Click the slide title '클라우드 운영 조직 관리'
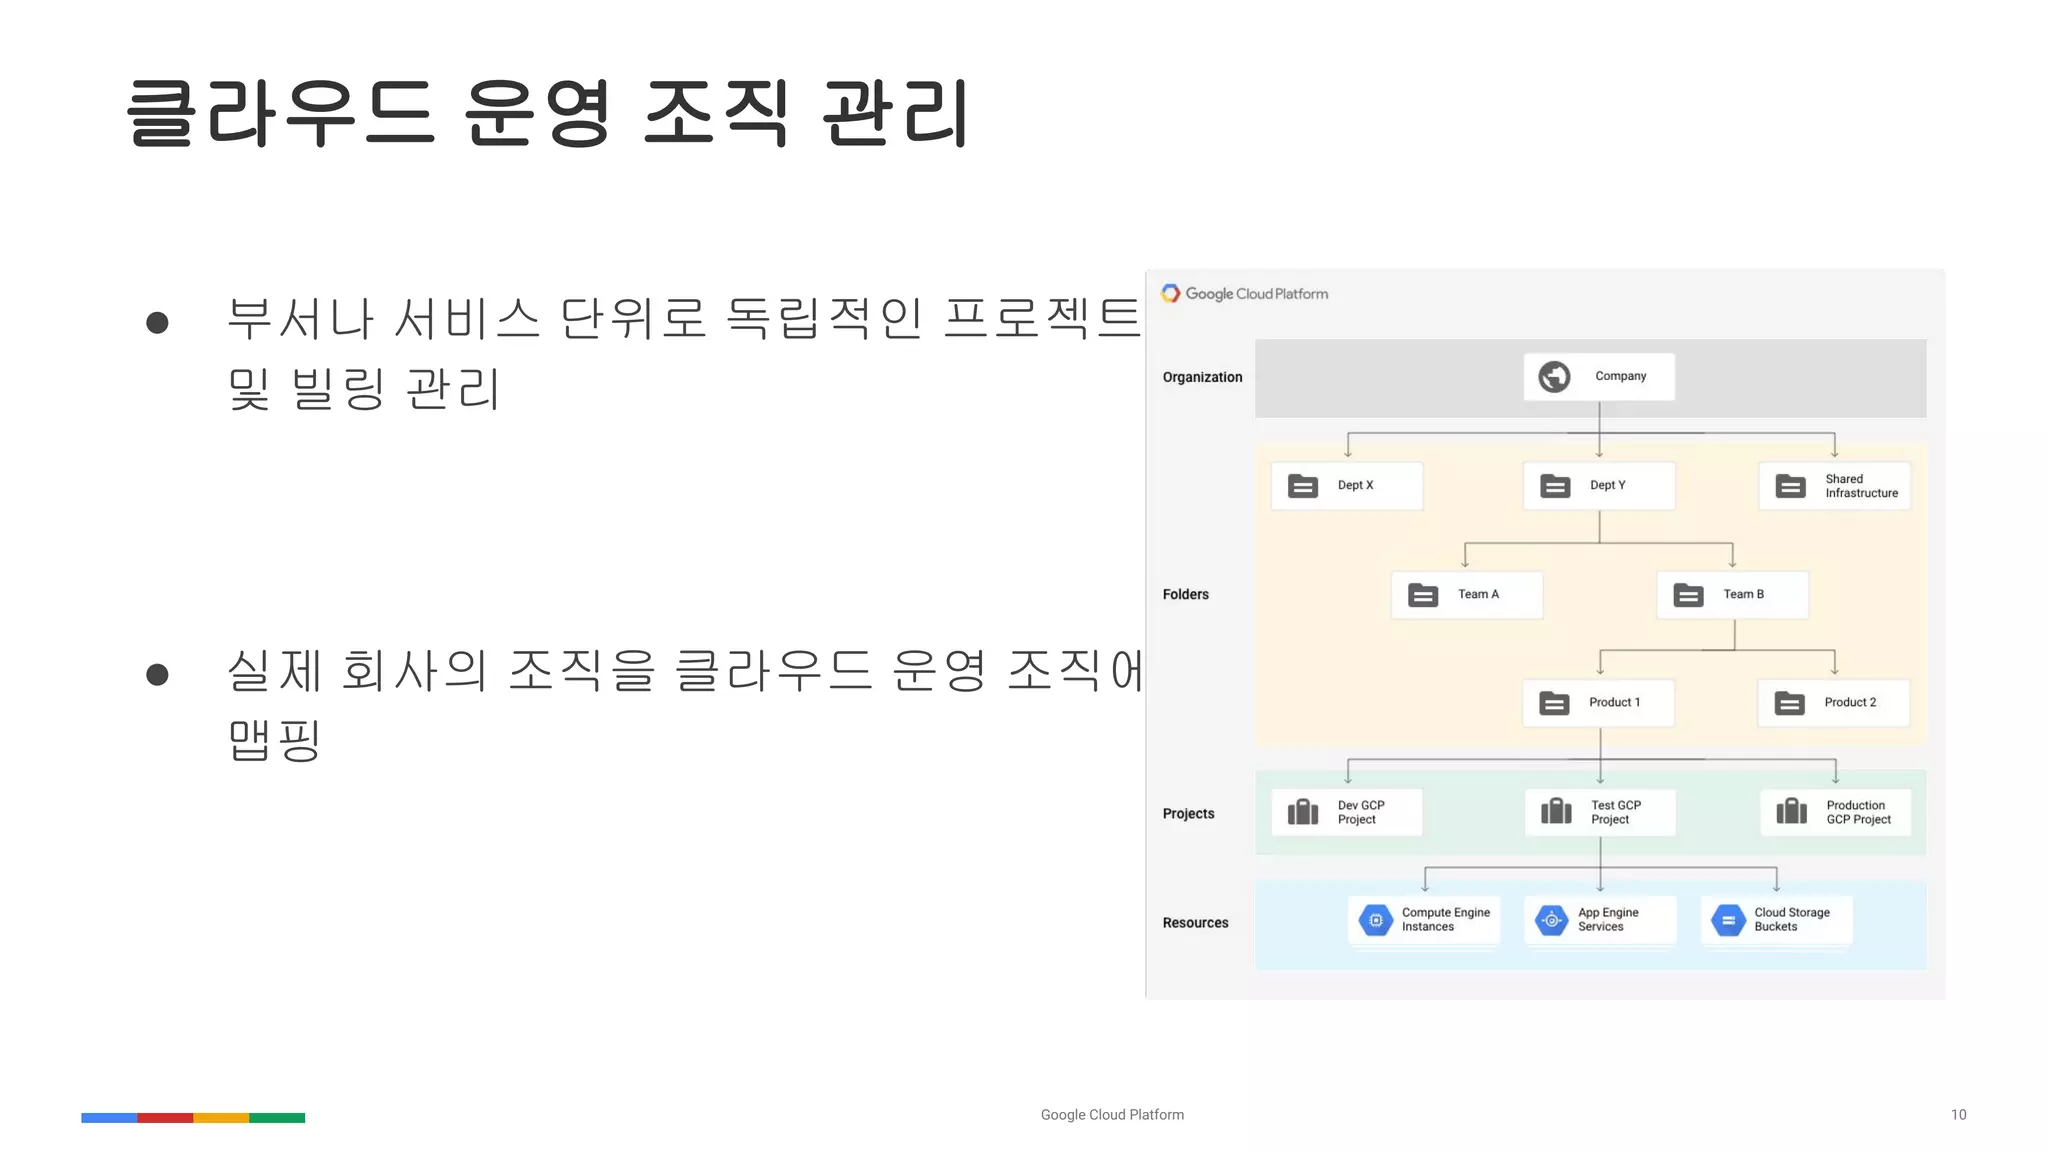The height and width of the screenshot is (1152, 2048). point(548,113)
